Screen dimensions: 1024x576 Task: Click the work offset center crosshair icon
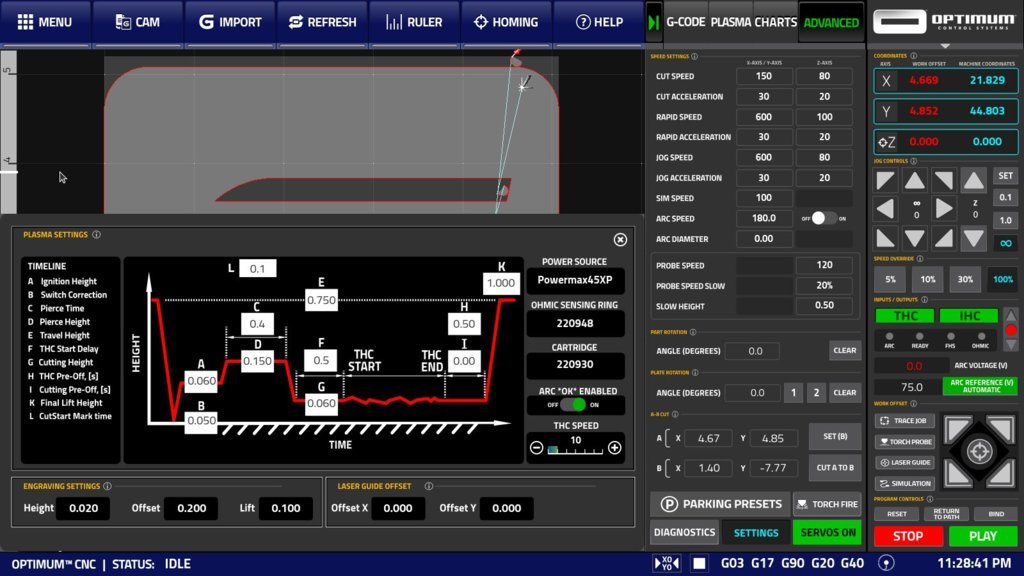979,451
